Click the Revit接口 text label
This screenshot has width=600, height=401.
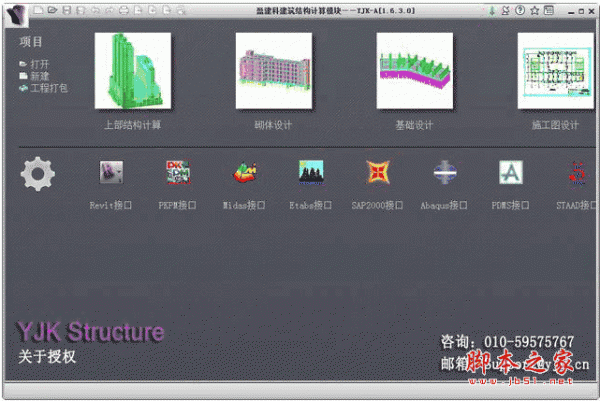tap(111, 205)
